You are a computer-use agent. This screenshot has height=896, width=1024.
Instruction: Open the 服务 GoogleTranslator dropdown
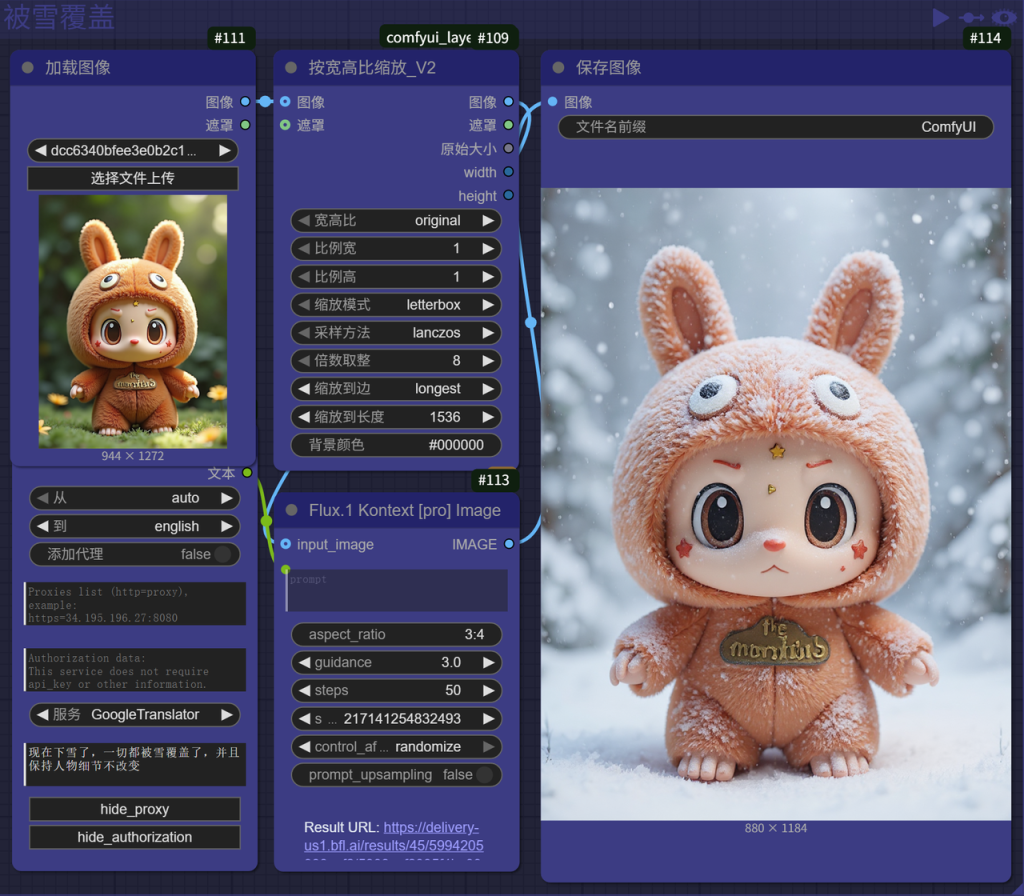coord(134,715)
